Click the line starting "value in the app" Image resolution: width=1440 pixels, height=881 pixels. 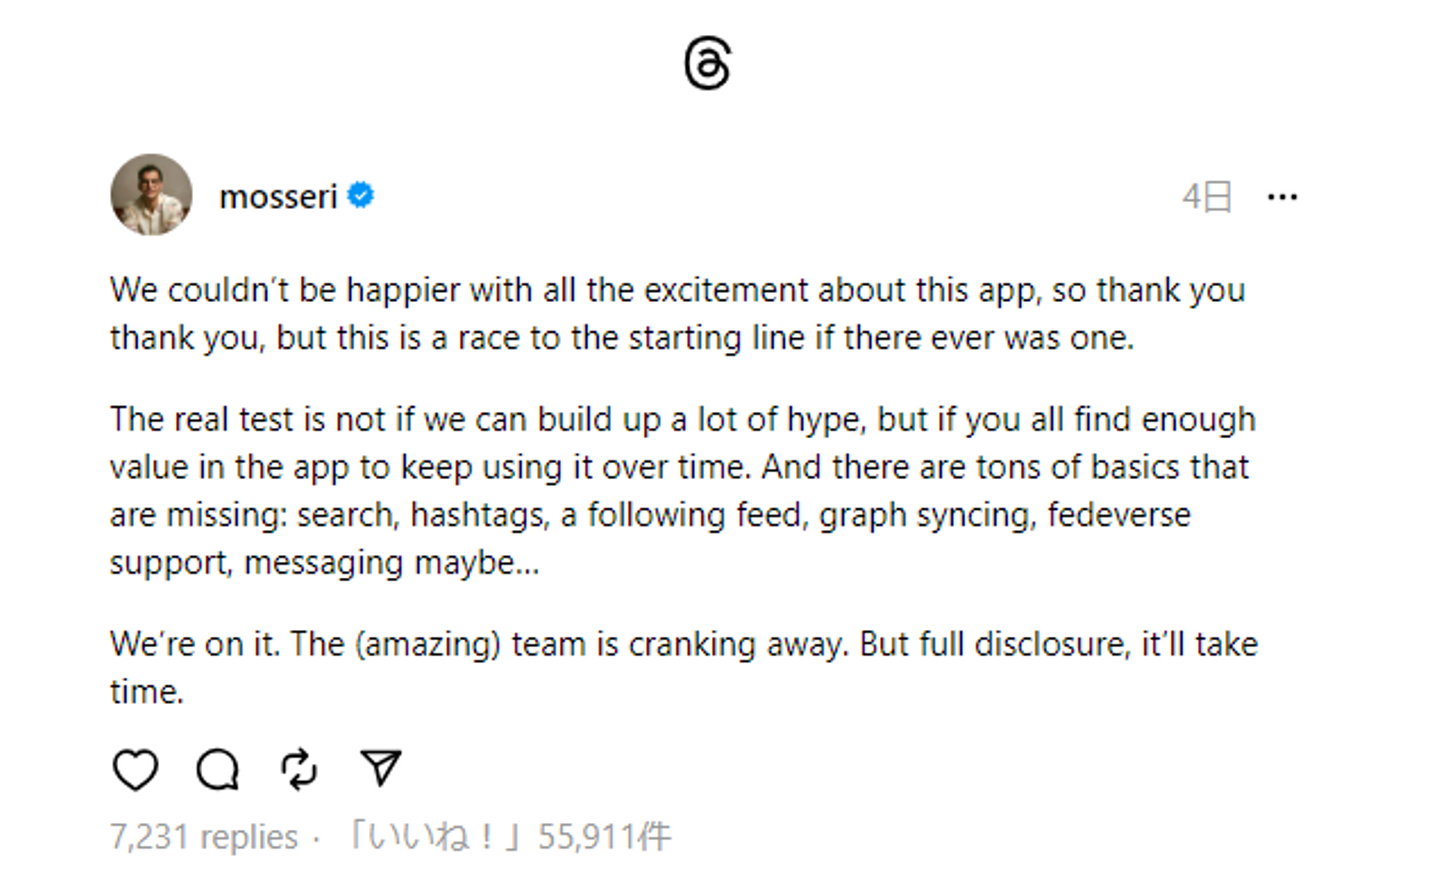(679, 467)
